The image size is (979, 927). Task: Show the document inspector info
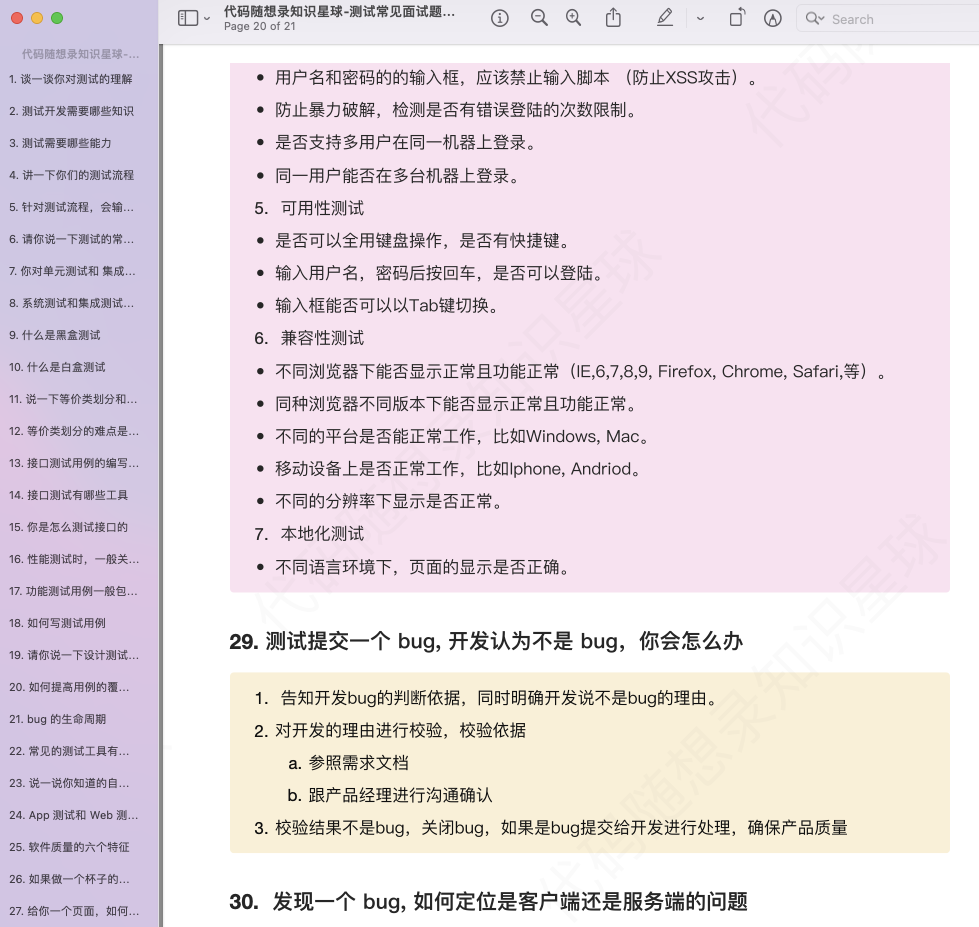coord(499,18)
